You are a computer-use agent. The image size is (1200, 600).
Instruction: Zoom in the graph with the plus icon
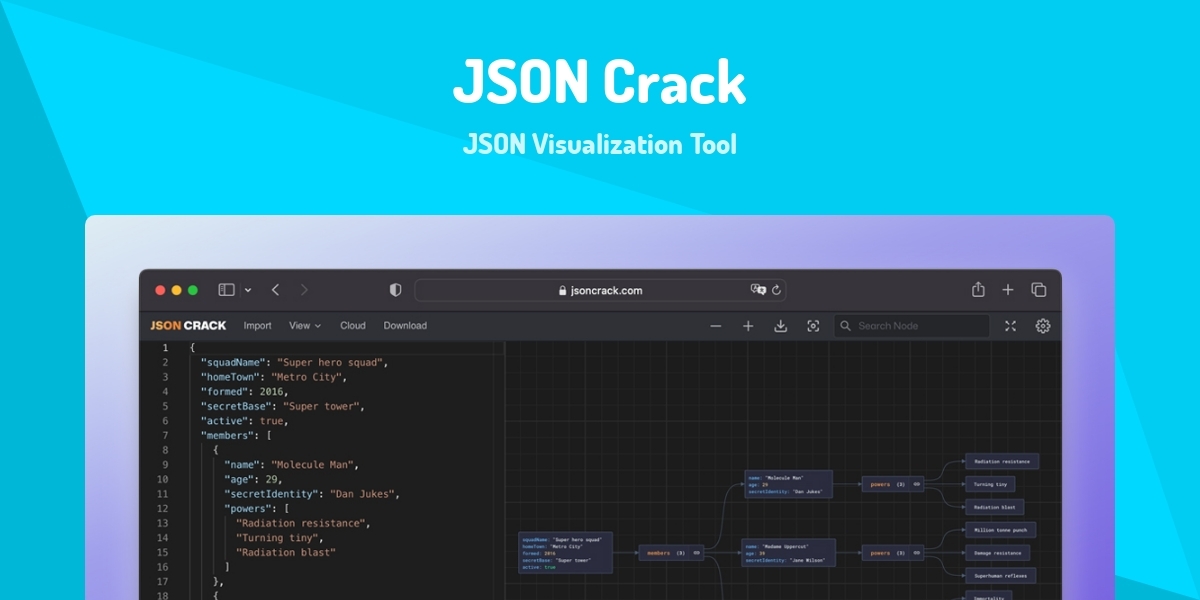[748, 326]
